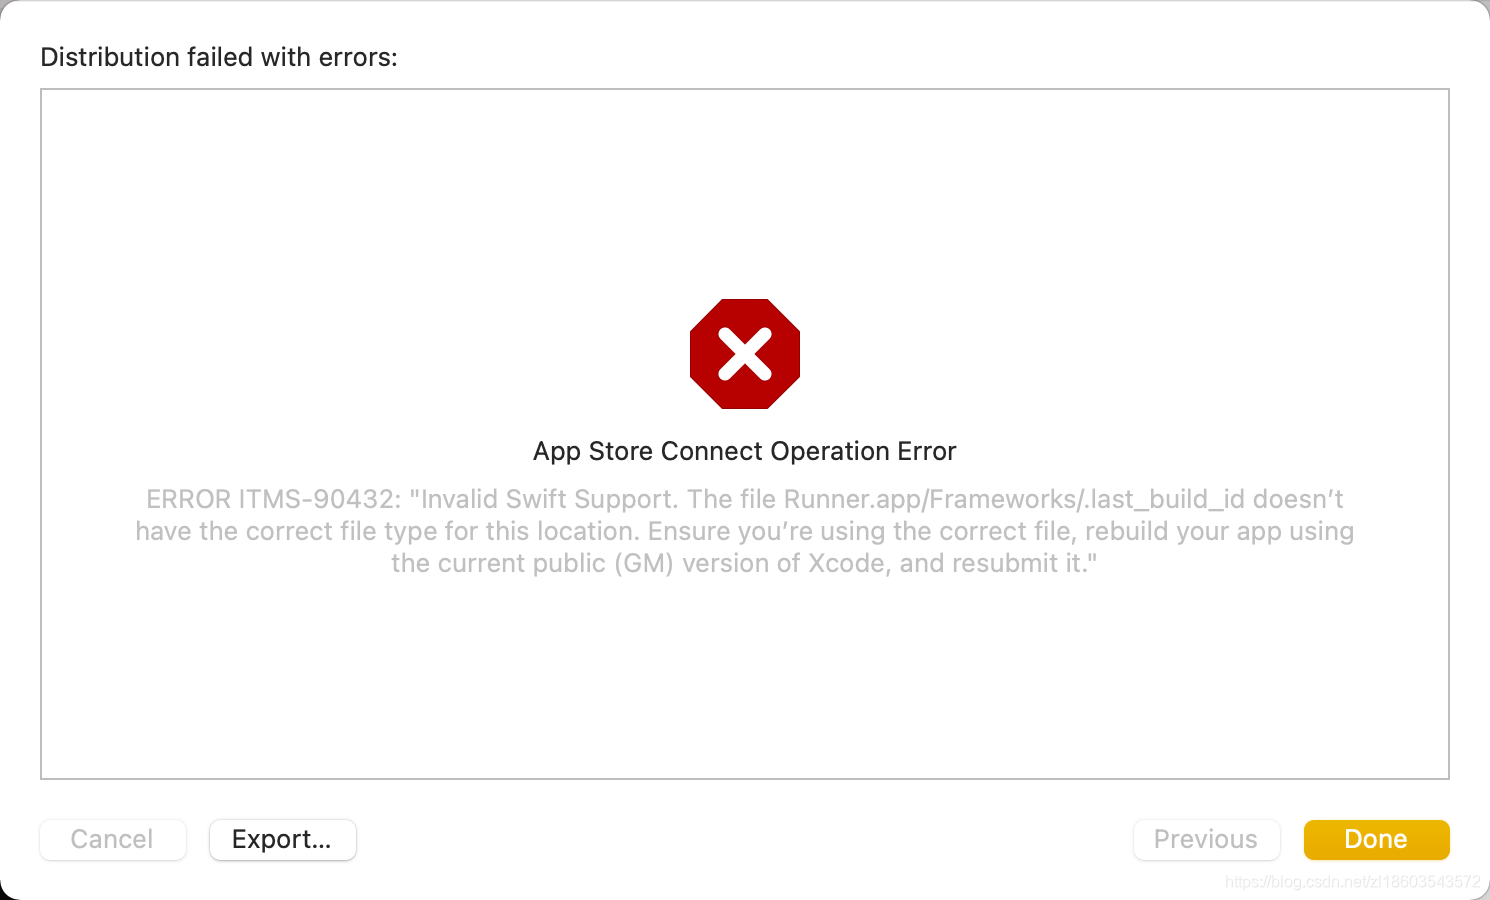1490x900 pixels.
Task: Click the white X inside the error badge
Action: click(744, 353)
